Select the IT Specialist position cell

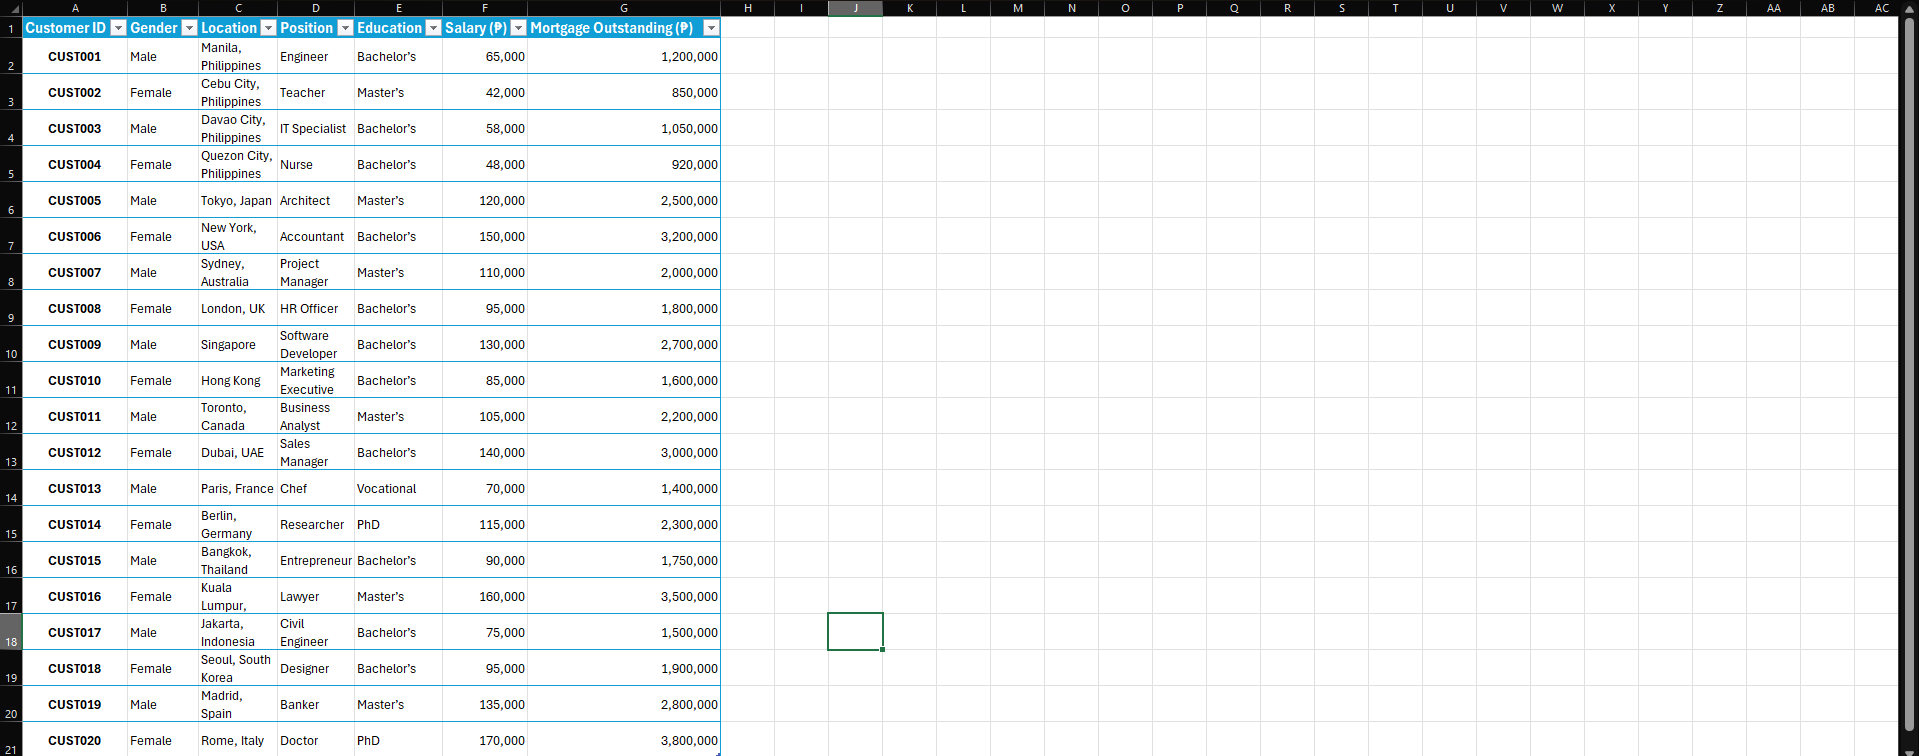[x=316, y=128]
